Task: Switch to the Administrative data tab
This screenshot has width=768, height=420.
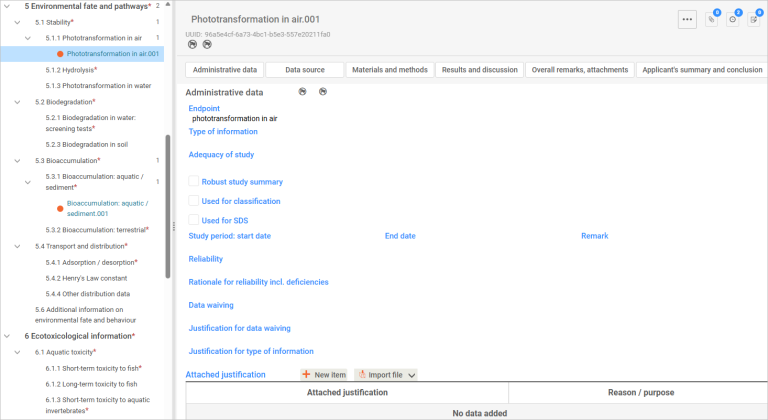Action: point(225,70)
